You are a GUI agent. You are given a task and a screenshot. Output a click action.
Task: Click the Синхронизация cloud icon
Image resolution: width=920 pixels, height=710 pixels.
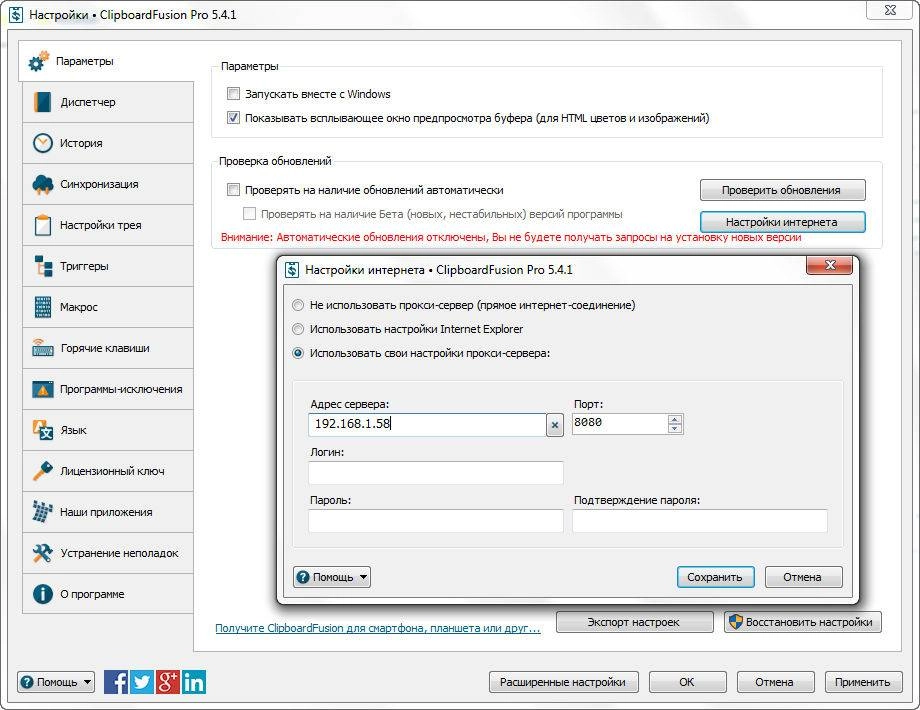(43, 184)
